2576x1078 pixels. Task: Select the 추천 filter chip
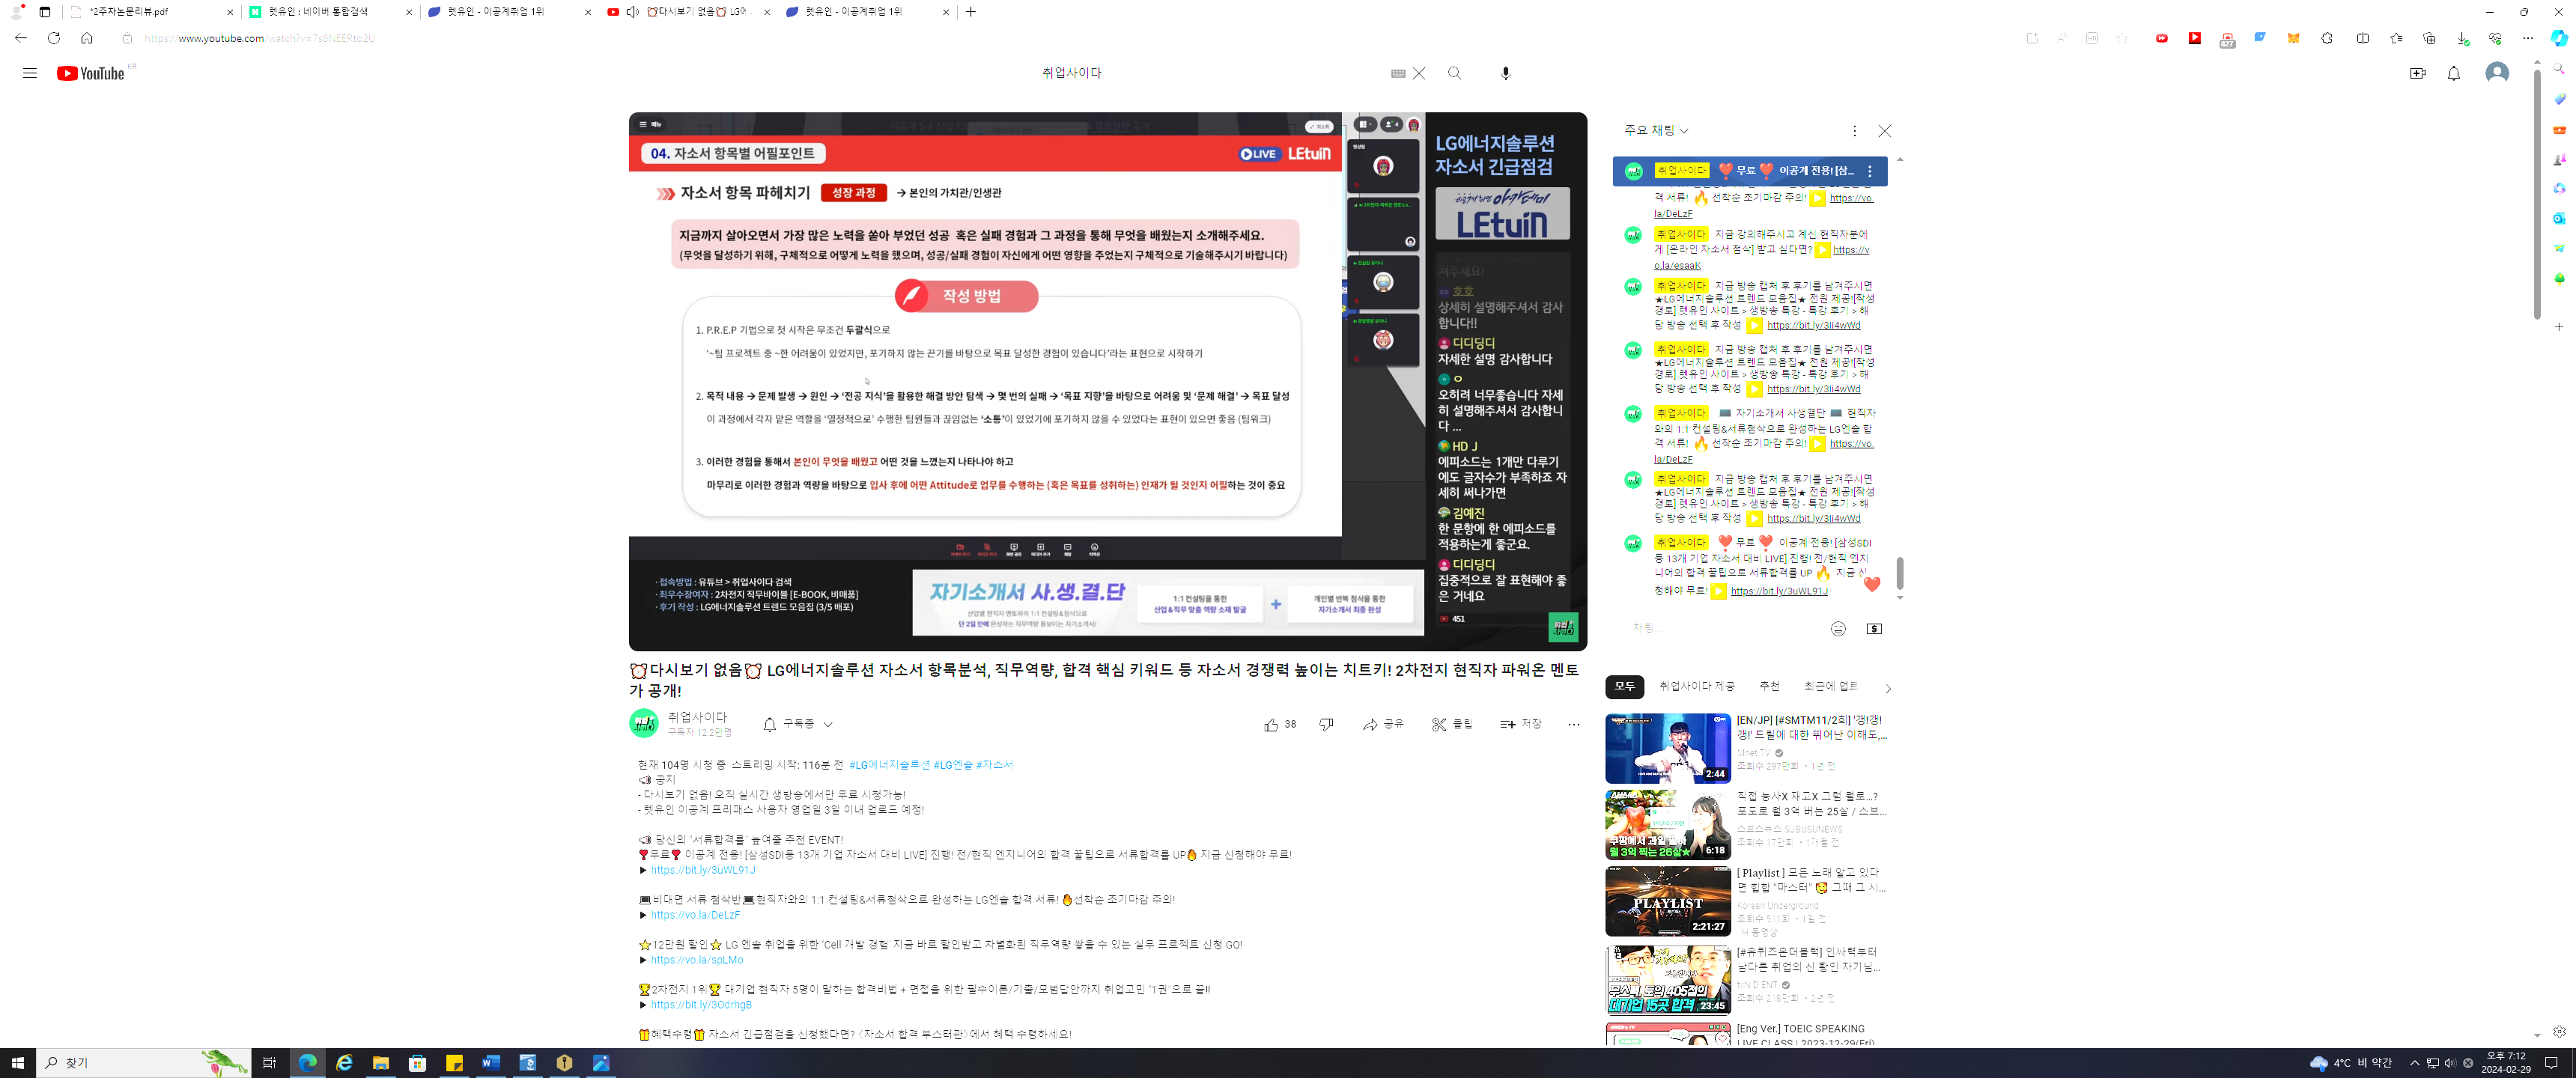pyautogui.click(x=1769, y=686)
